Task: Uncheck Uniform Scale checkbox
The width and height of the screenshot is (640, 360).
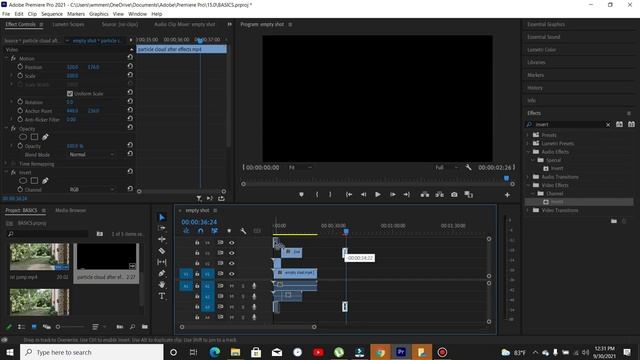Action: click(70, 93)
